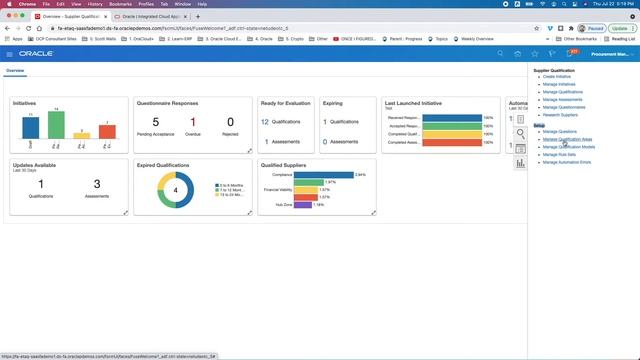Click the Expired Qualifications donut chart
The height and width of the screenshot is (360, 640).
tap(176, 190)
